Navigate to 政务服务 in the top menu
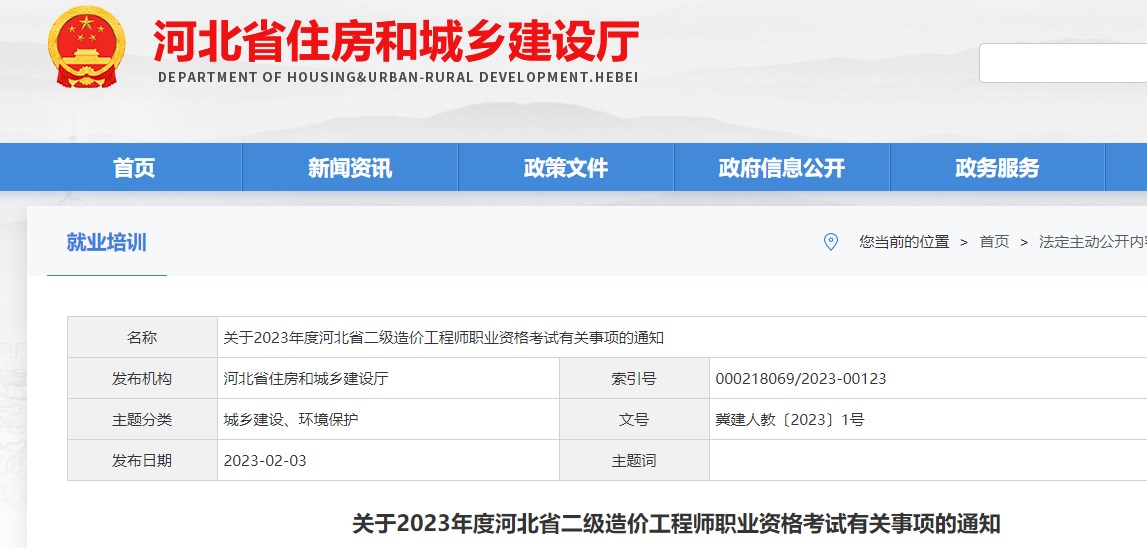This screenshot has width=1147, height=548. [997, 168]
